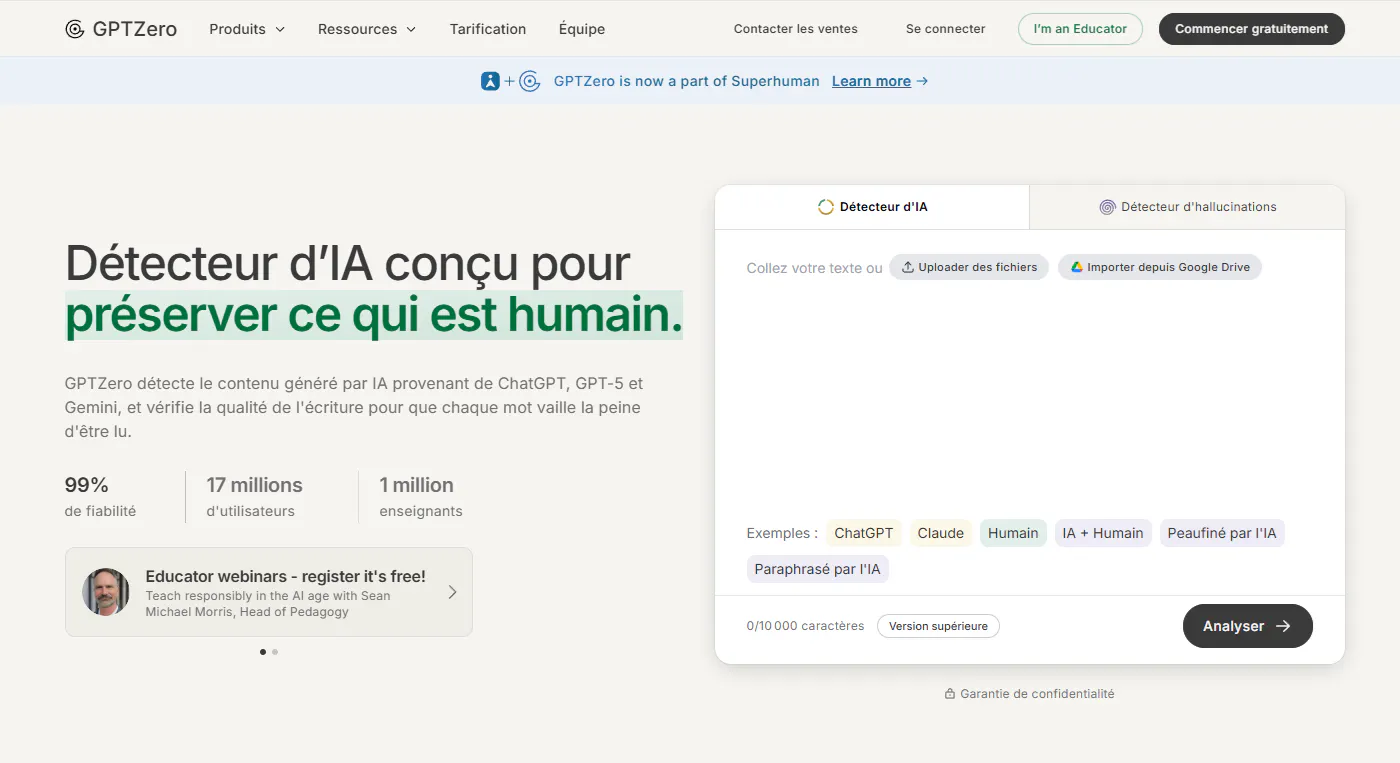This screenshot has height=763, width=1400.
Task: Expand the Ressources dropdown menu
Action: click(367, 29)
